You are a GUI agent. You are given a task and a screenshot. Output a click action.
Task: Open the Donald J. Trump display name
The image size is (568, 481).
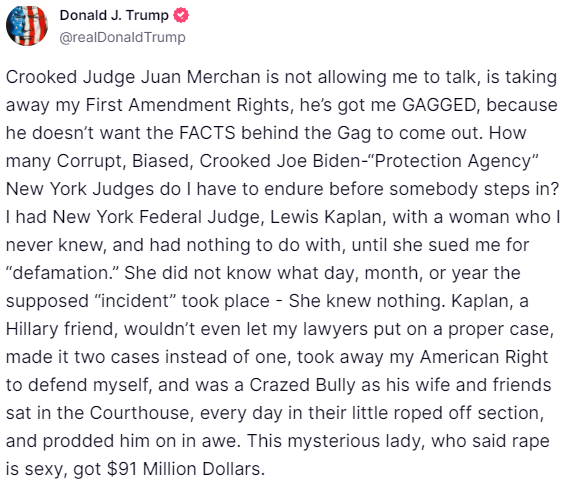pyautogui.click(x=114, y=16)
